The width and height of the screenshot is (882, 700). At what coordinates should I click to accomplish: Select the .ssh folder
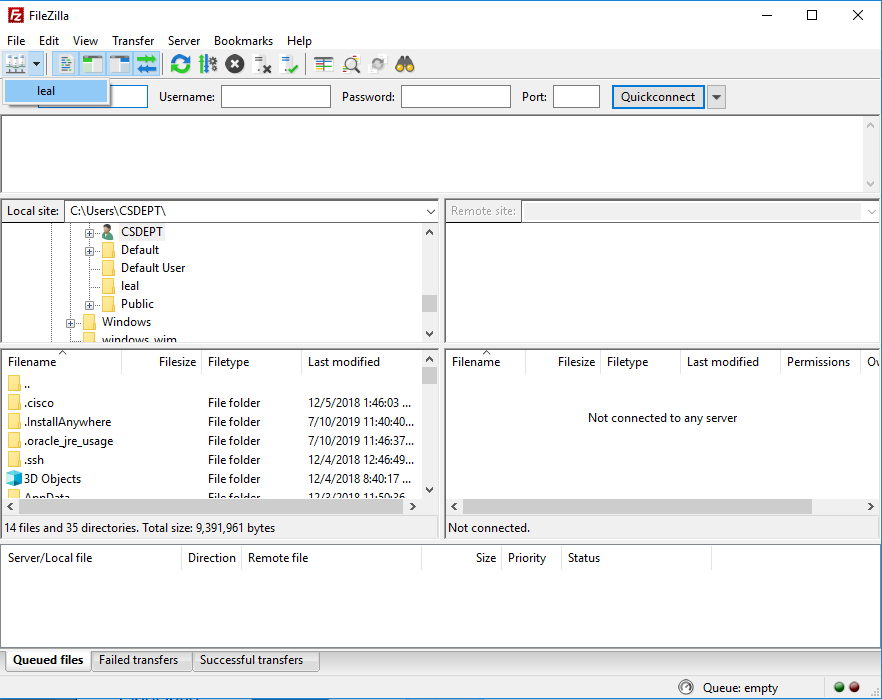(34, 460)
